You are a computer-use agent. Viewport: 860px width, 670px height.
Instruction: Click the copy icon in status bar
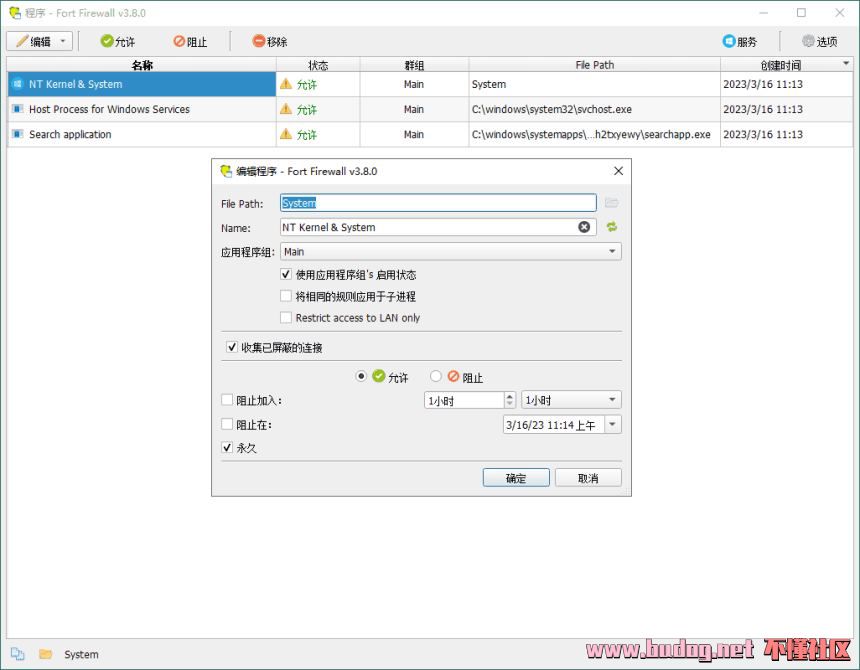pyautogui.click(x=18, y=654)
